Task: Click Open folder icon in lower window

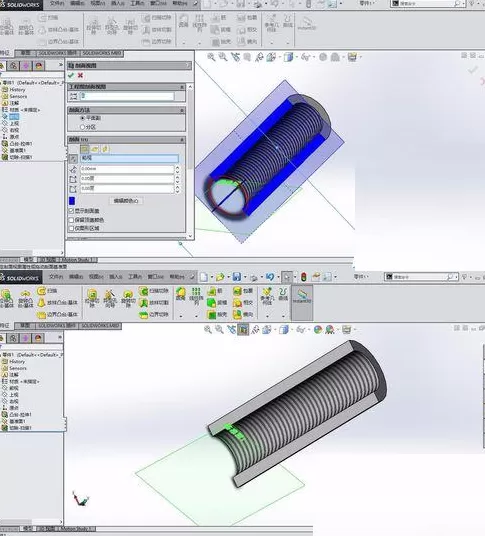Action: click(220, 277)
